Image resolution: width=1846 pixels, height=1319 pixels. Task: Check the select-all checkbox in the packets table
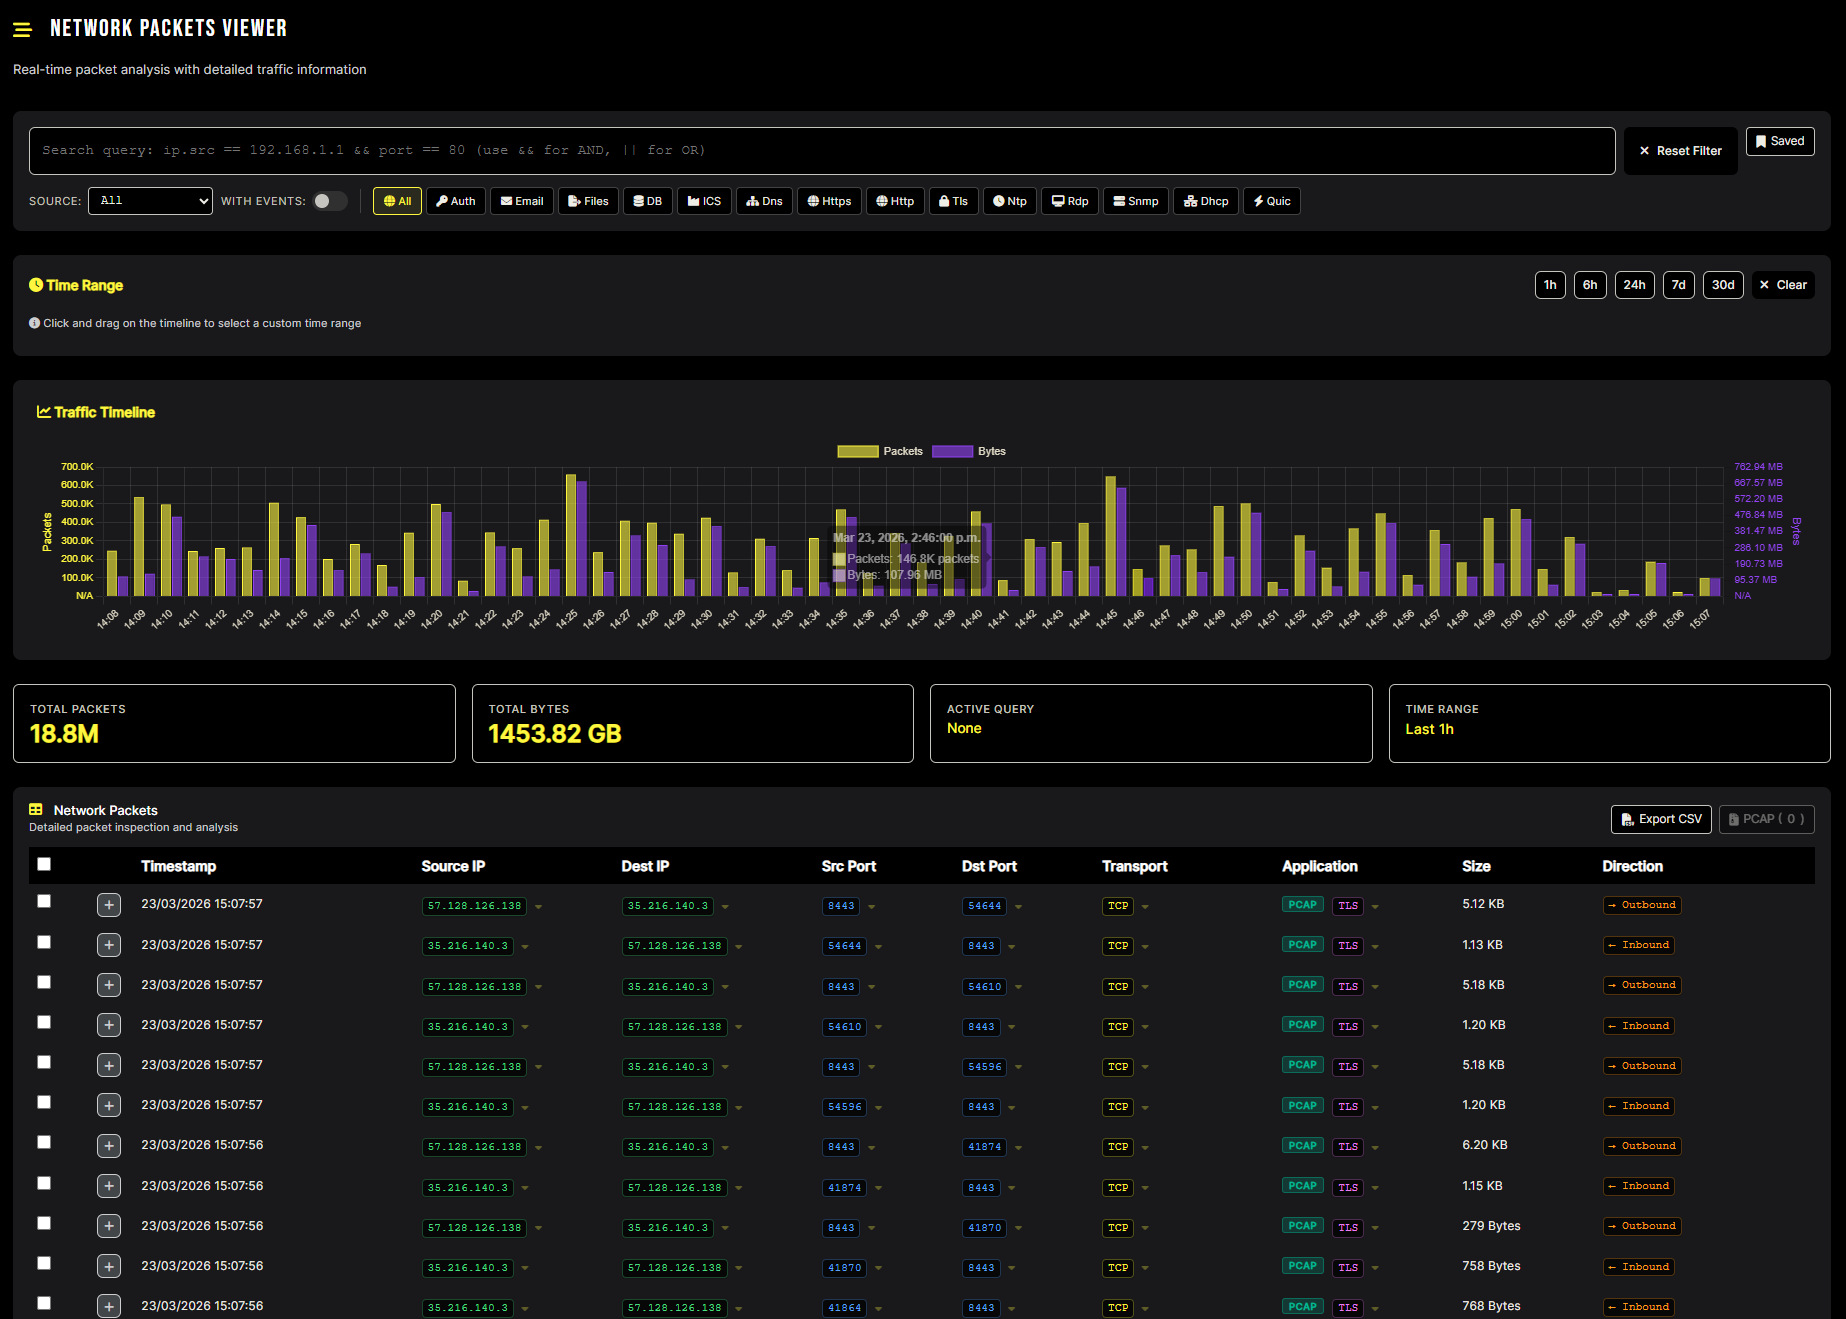click(x=44, y=864)
